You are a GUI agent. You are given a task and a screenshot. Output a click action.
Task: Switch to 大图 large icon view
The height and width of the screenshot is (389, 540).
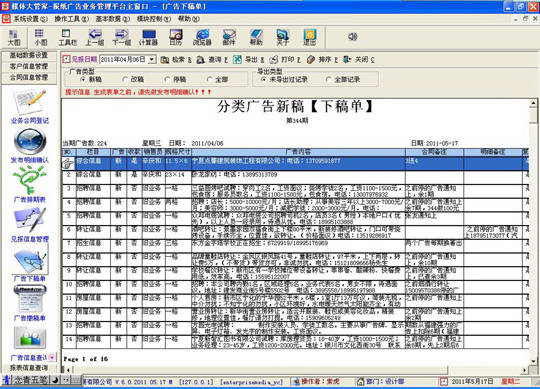coord(14,38)
